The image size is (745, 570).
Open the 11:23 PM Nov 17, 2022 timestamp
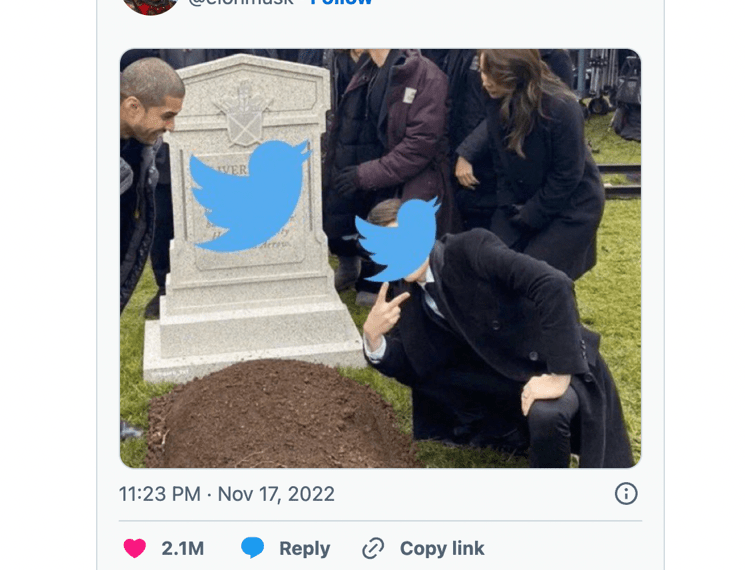[227, 494]
